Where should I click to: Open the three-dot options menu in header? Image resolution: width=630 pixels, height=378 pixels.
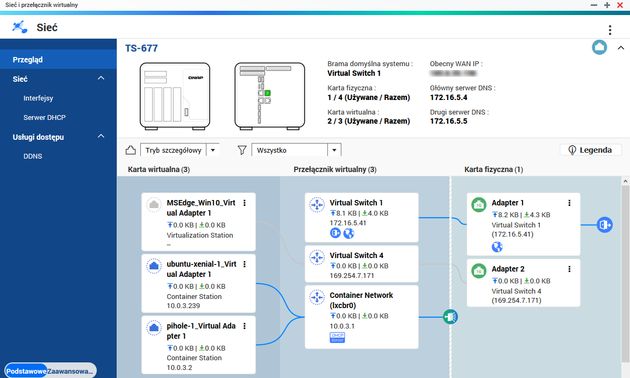610,30
